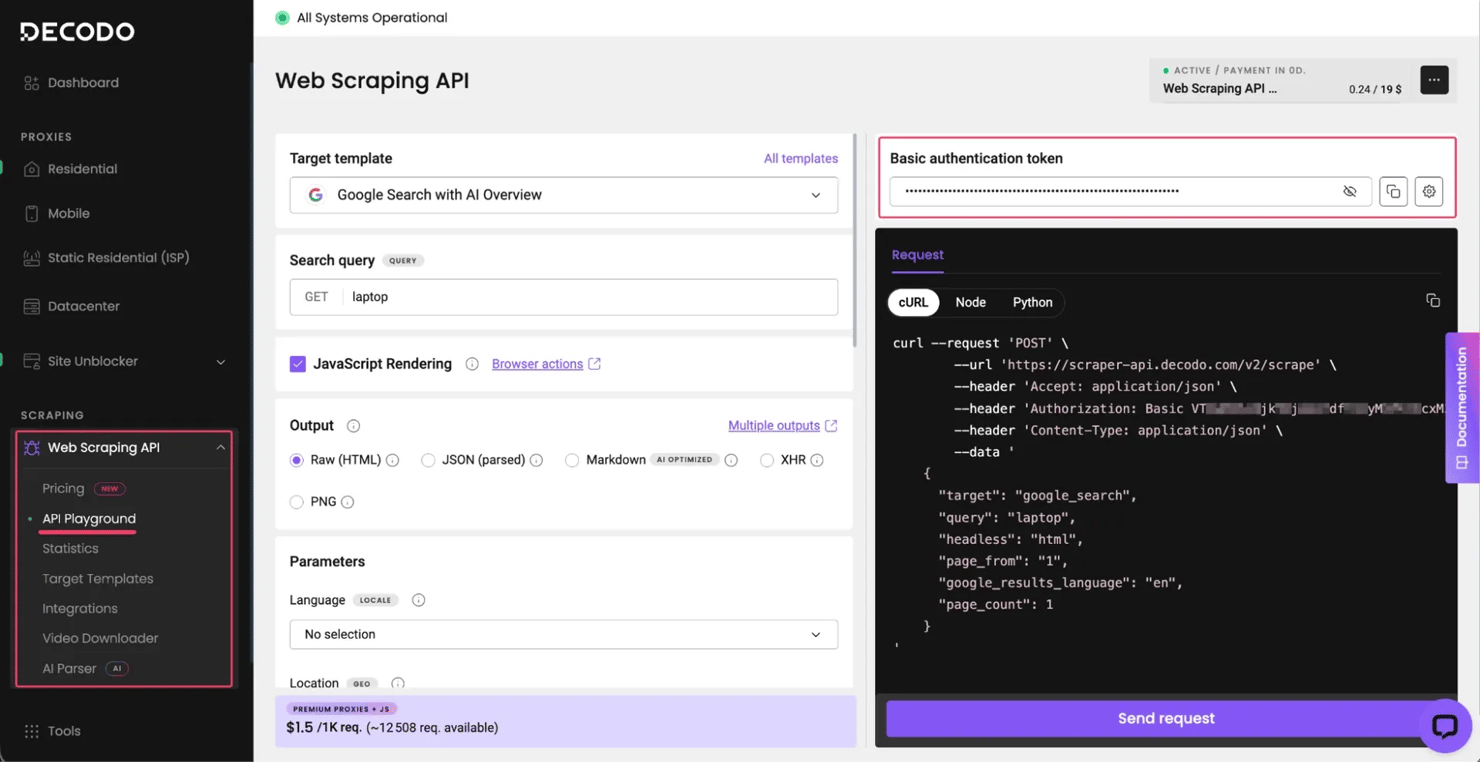Click info icon beside PNG option

tap(347, 502)
